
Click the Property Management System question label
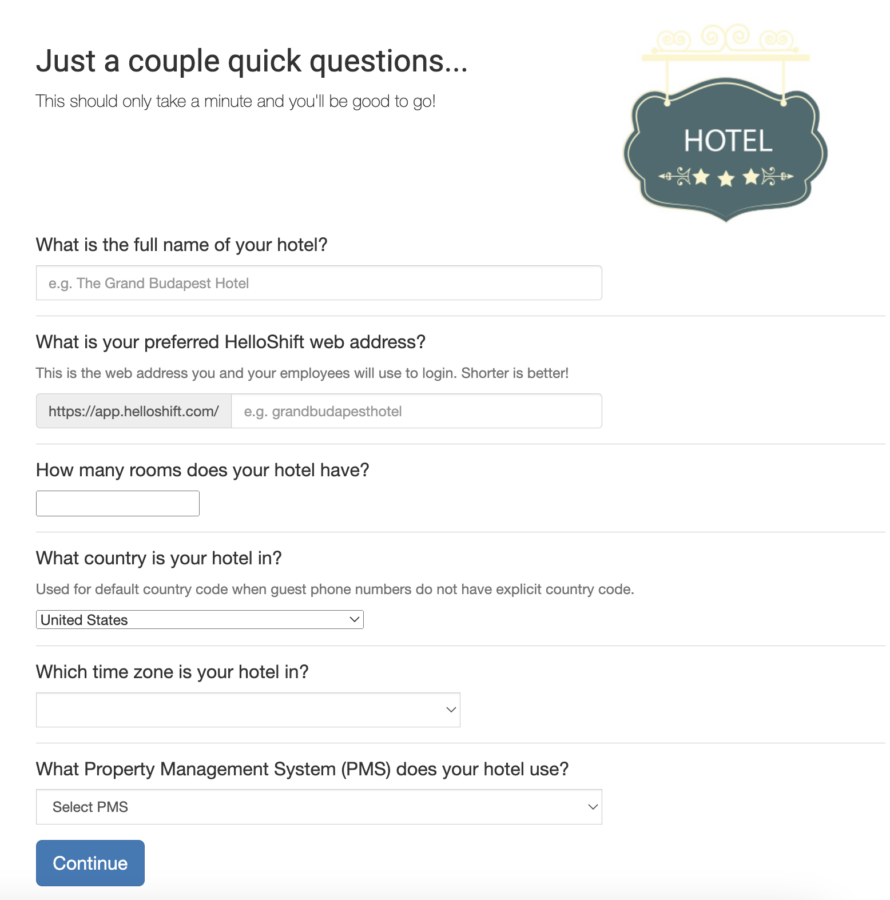(x=302, y=769)
